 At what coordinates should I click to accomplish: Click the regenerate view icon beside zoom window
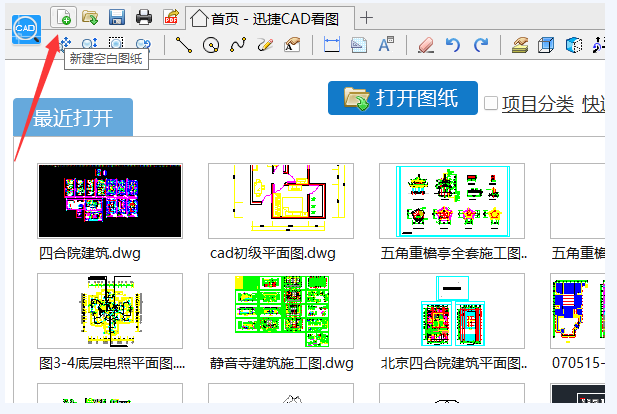[x=143, y=44]
